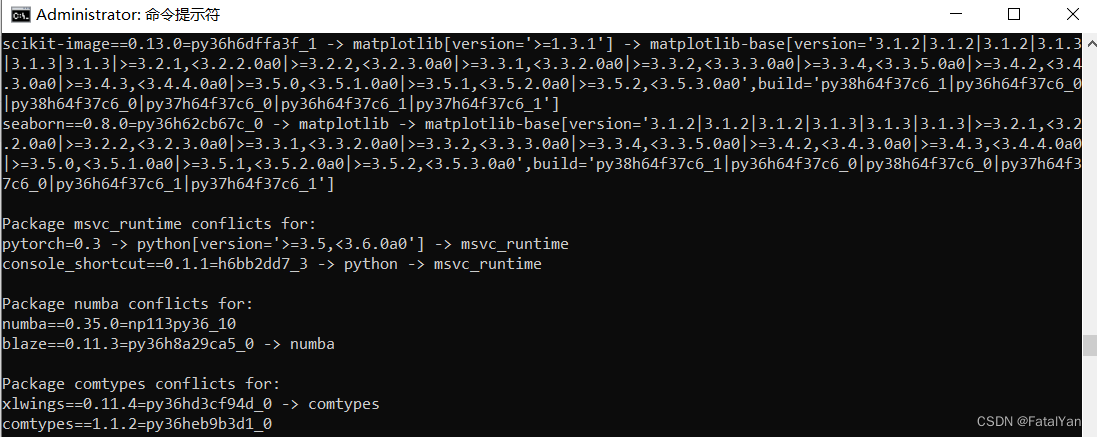Click the 'Package msvc_runtime conflicts for:' line
Screen dimensions: 1097x437
click(x=159, y=224)
